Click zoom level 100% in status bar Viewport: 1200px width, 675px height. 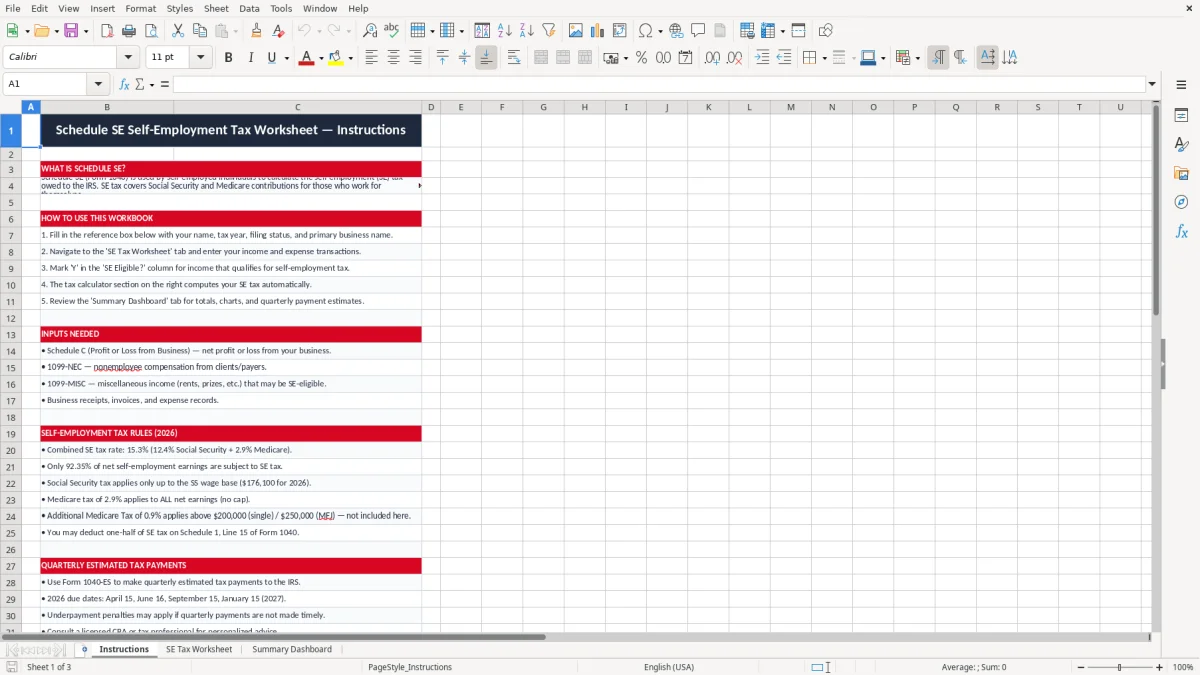point(1183,667)
